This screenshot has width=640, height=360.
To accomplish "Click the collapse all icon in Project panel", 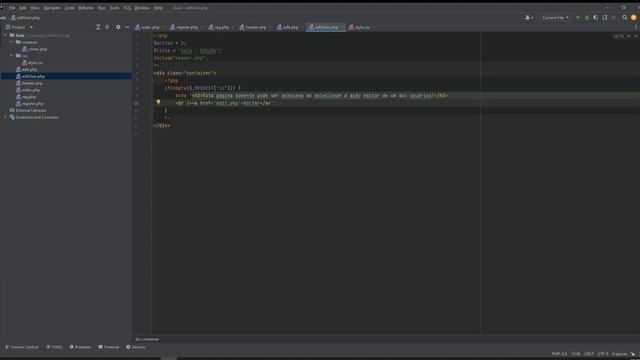I will click(x=98, y=27).
